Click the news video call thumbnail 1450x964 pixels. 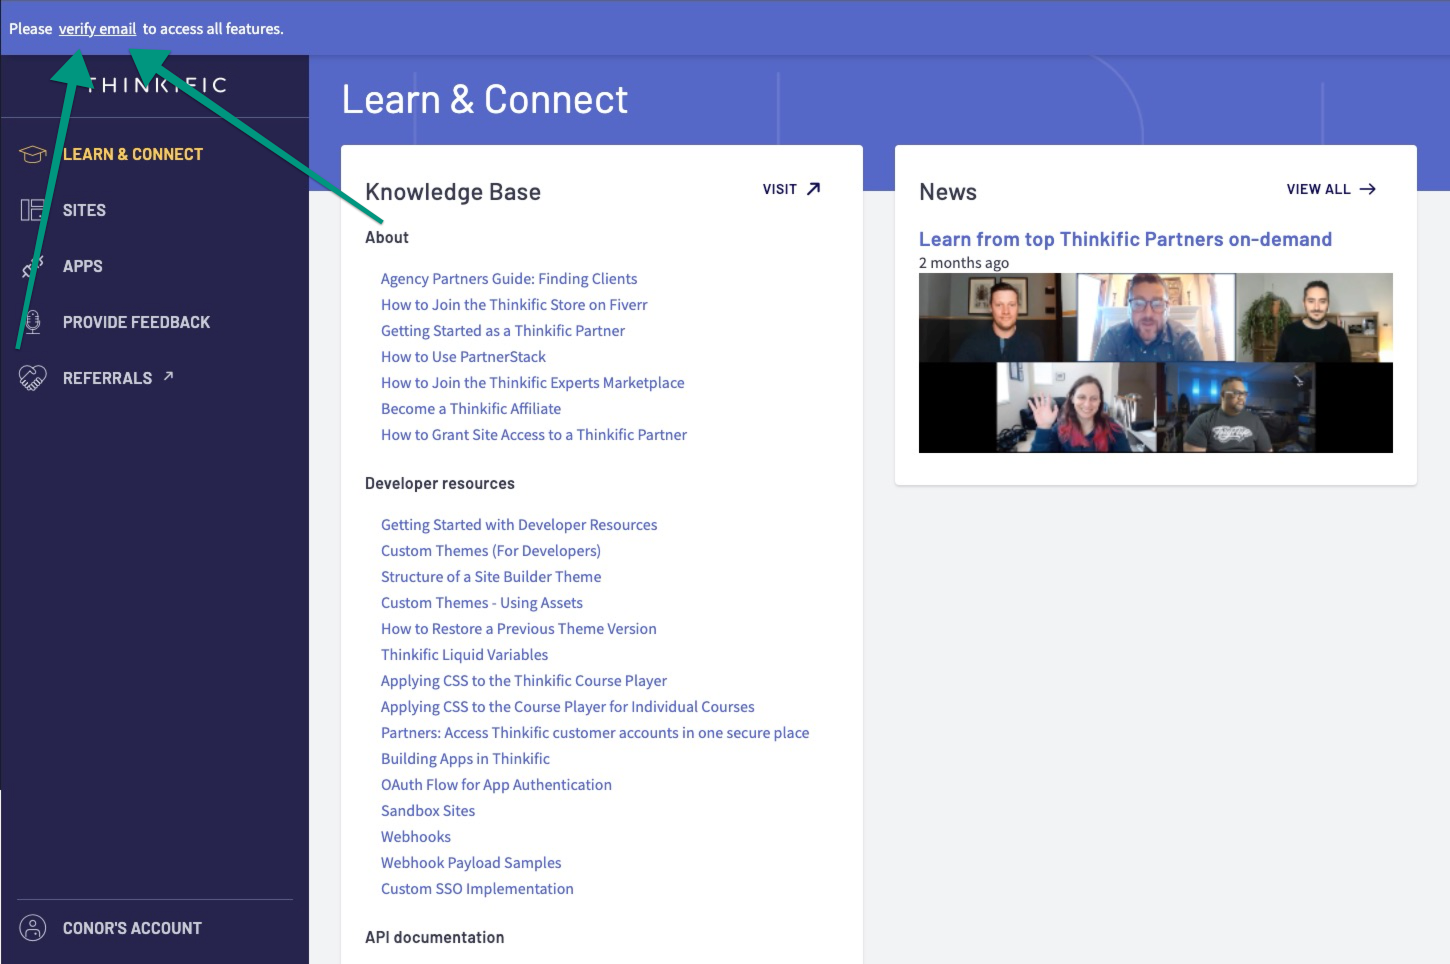pos(1156,363)
